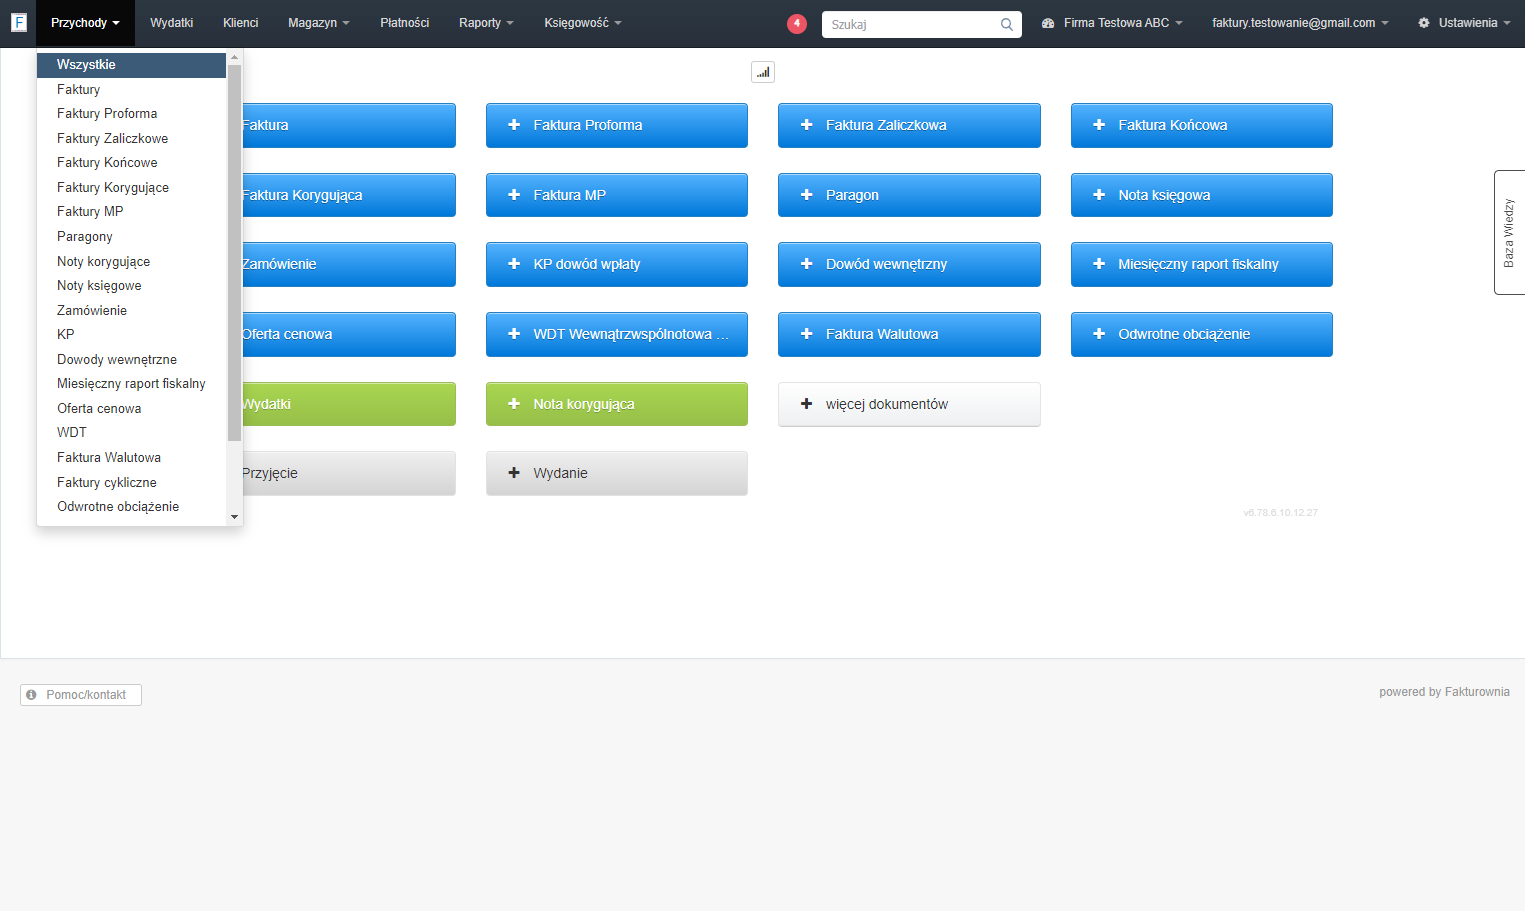1525x911 pixels.
Task: Click the info icon on Pomoc/kontakt
Action: (x=31, y=695)
